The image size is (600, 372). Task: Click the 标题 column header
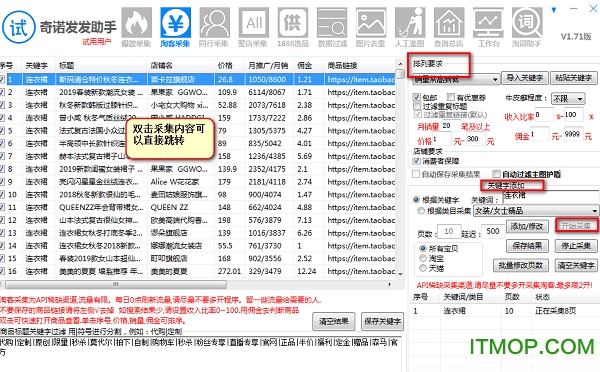tap(101, 66)
